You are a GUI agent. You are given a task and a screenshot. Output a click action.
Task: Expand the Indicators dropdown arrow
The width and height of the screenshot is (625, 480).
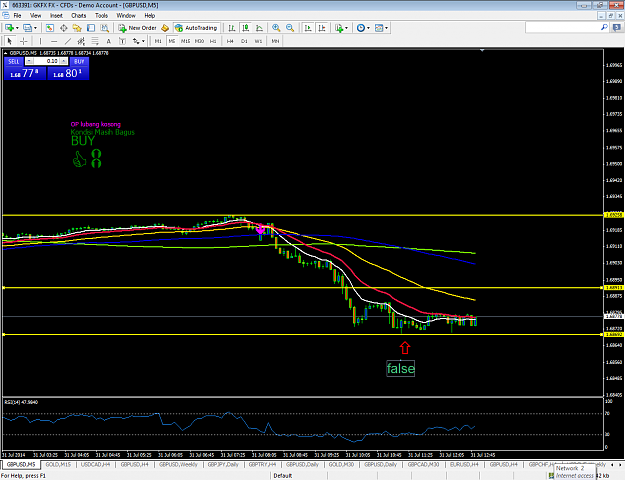(346, 28)
